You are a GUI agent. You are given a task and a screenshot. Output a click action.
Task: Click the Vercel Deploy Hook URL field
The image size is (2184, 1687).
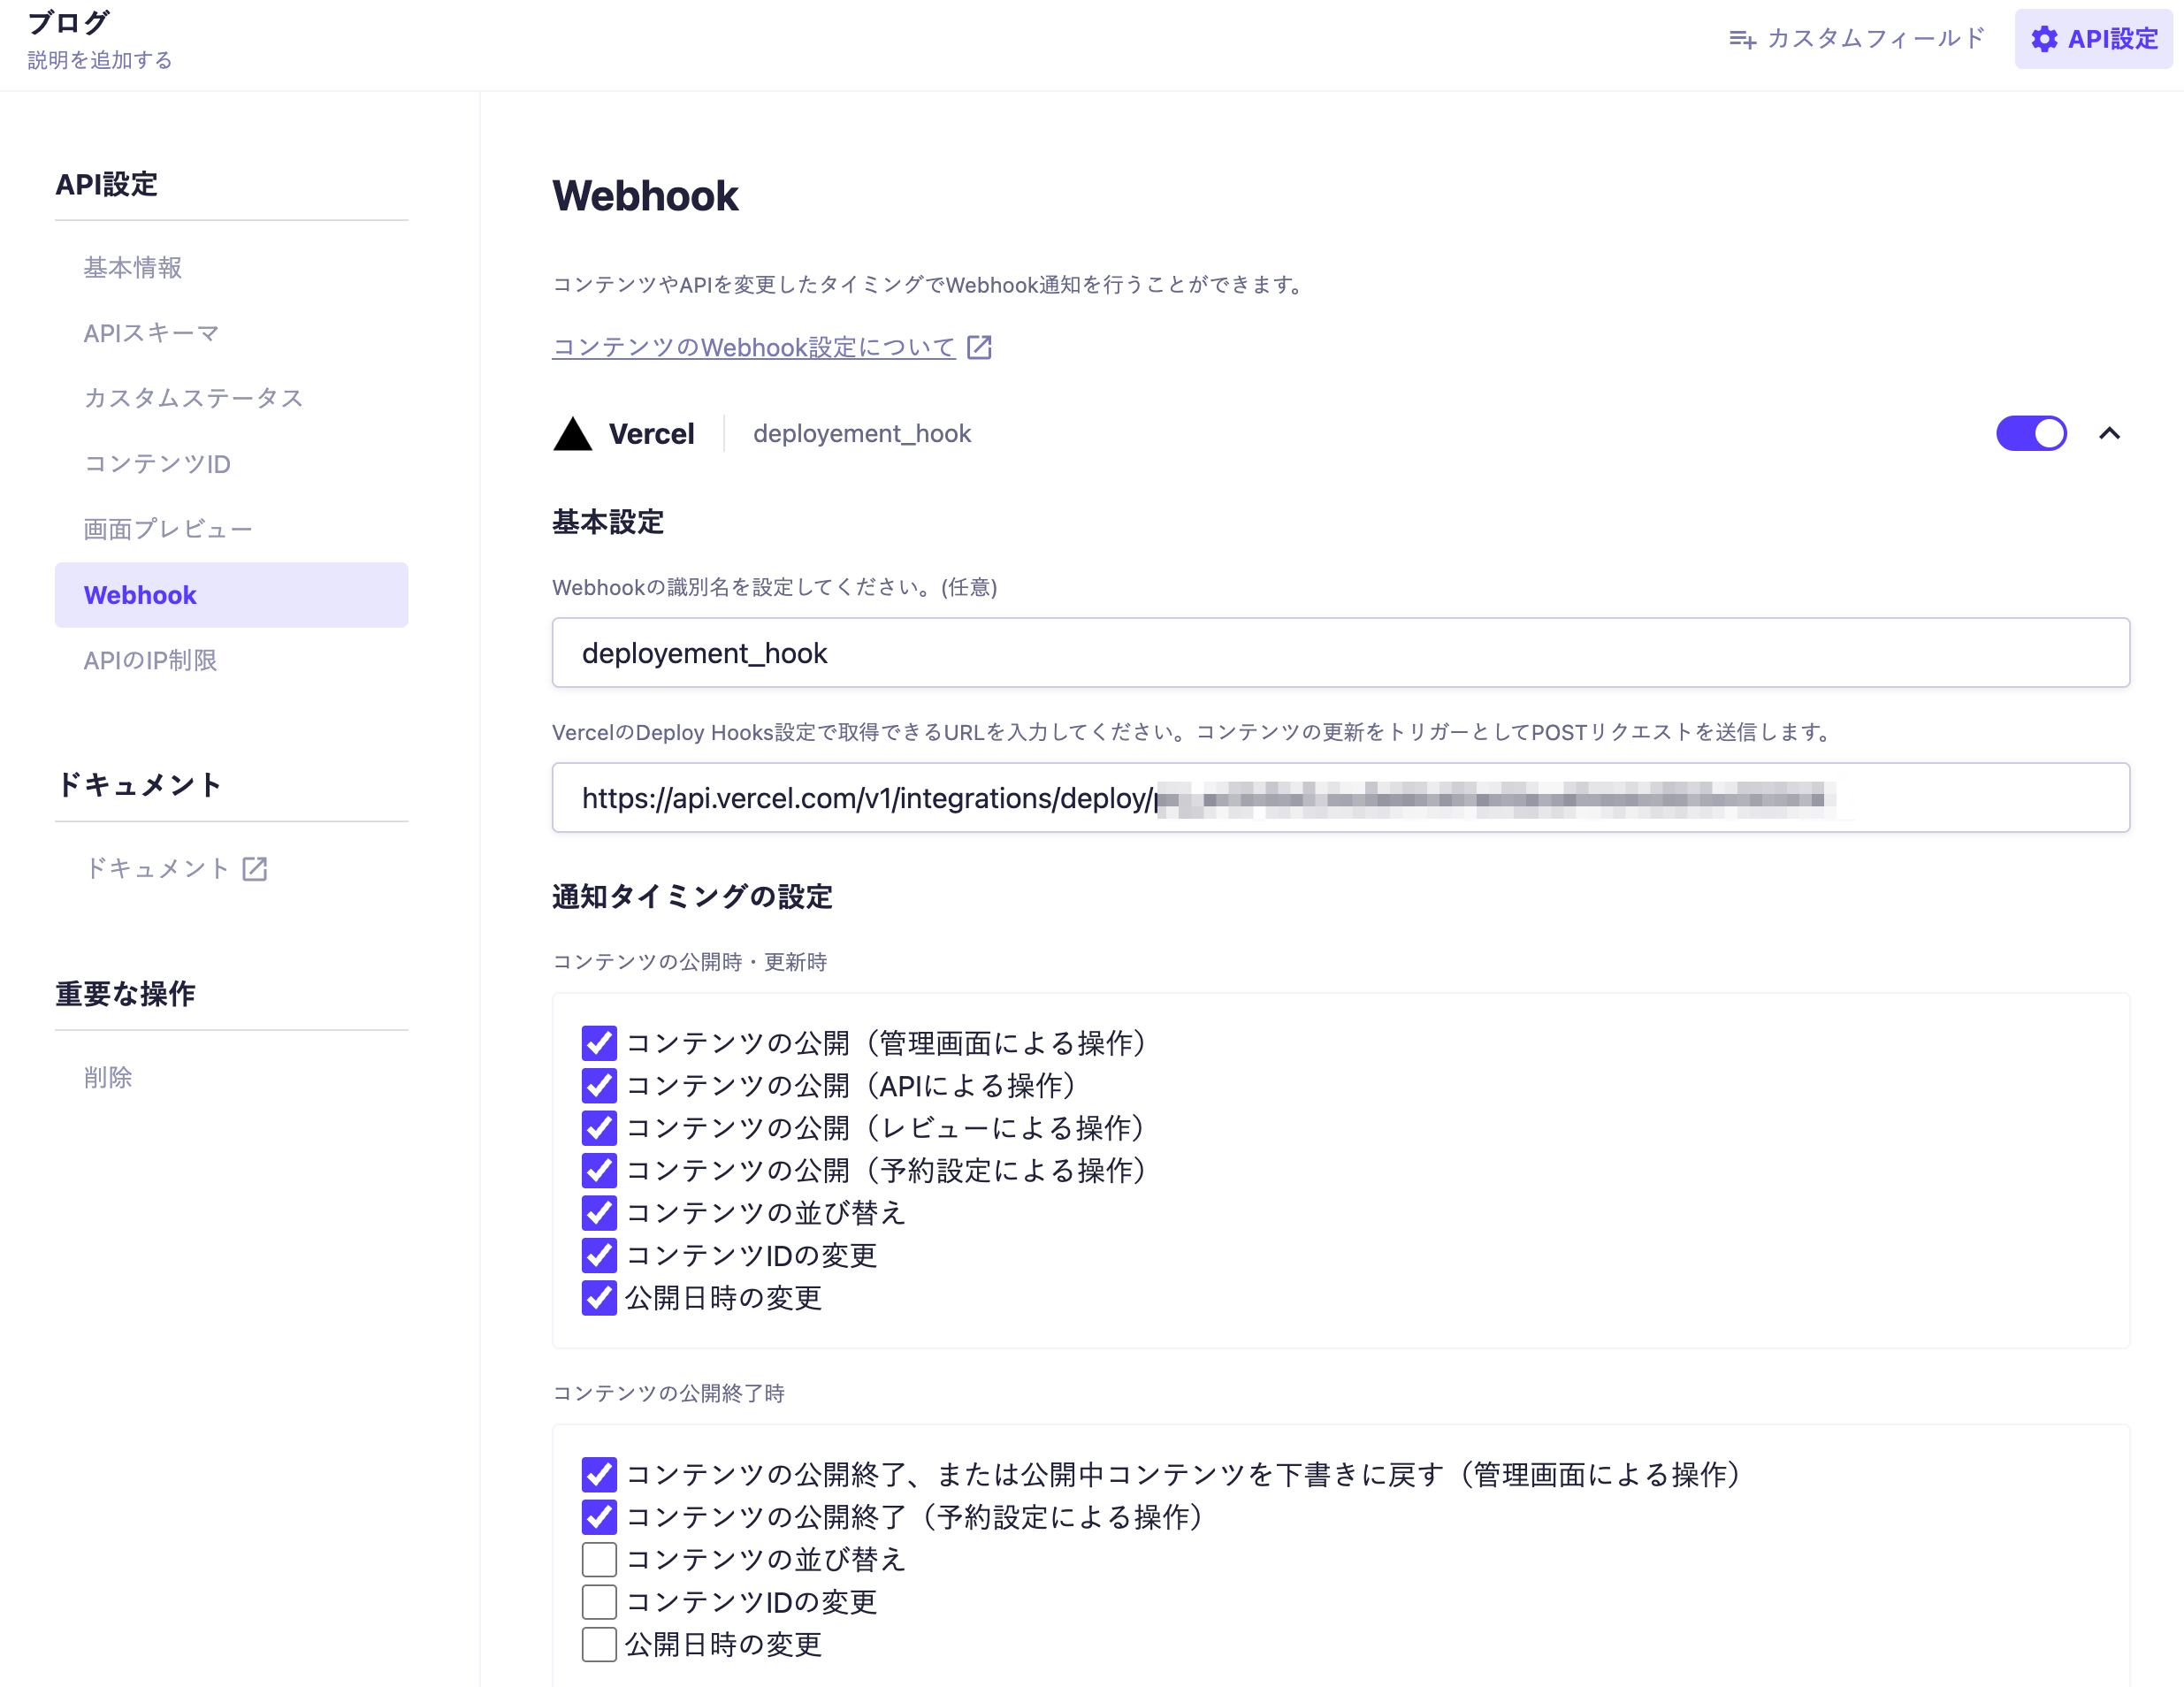click(x=1340, y=798)
